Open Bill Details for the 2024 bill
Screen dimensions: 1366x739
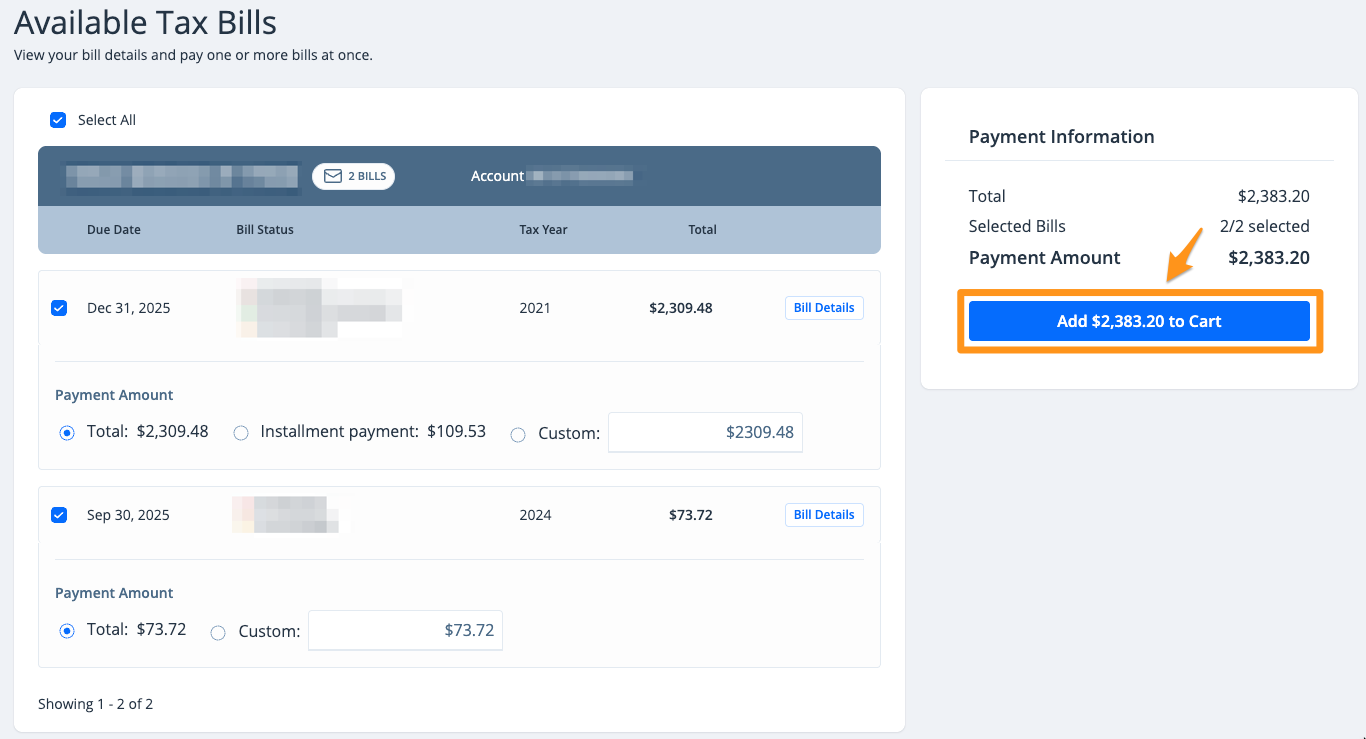point(823,515)
